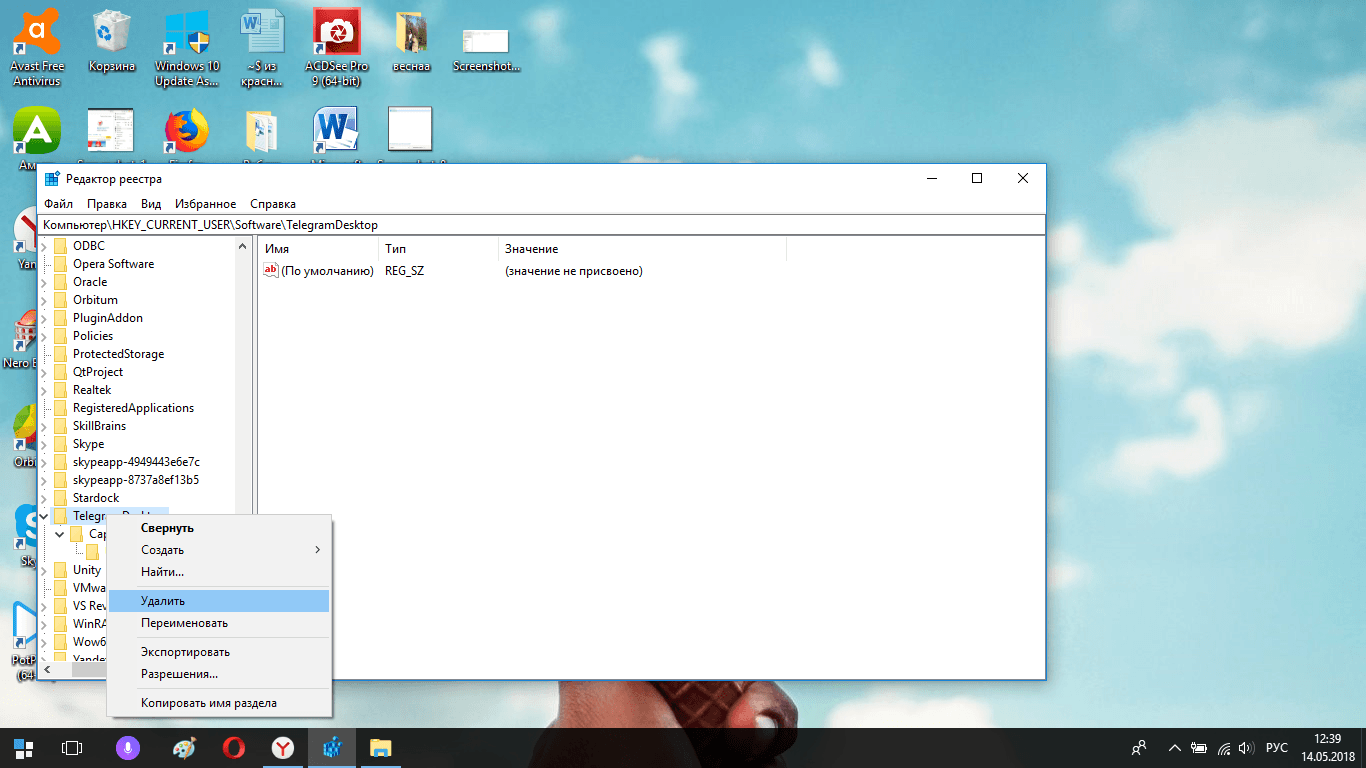The image size is (1366, 768).
Task: Select the SkillBrains registry key
Action: pyautogui.click(x=99, y=426)
